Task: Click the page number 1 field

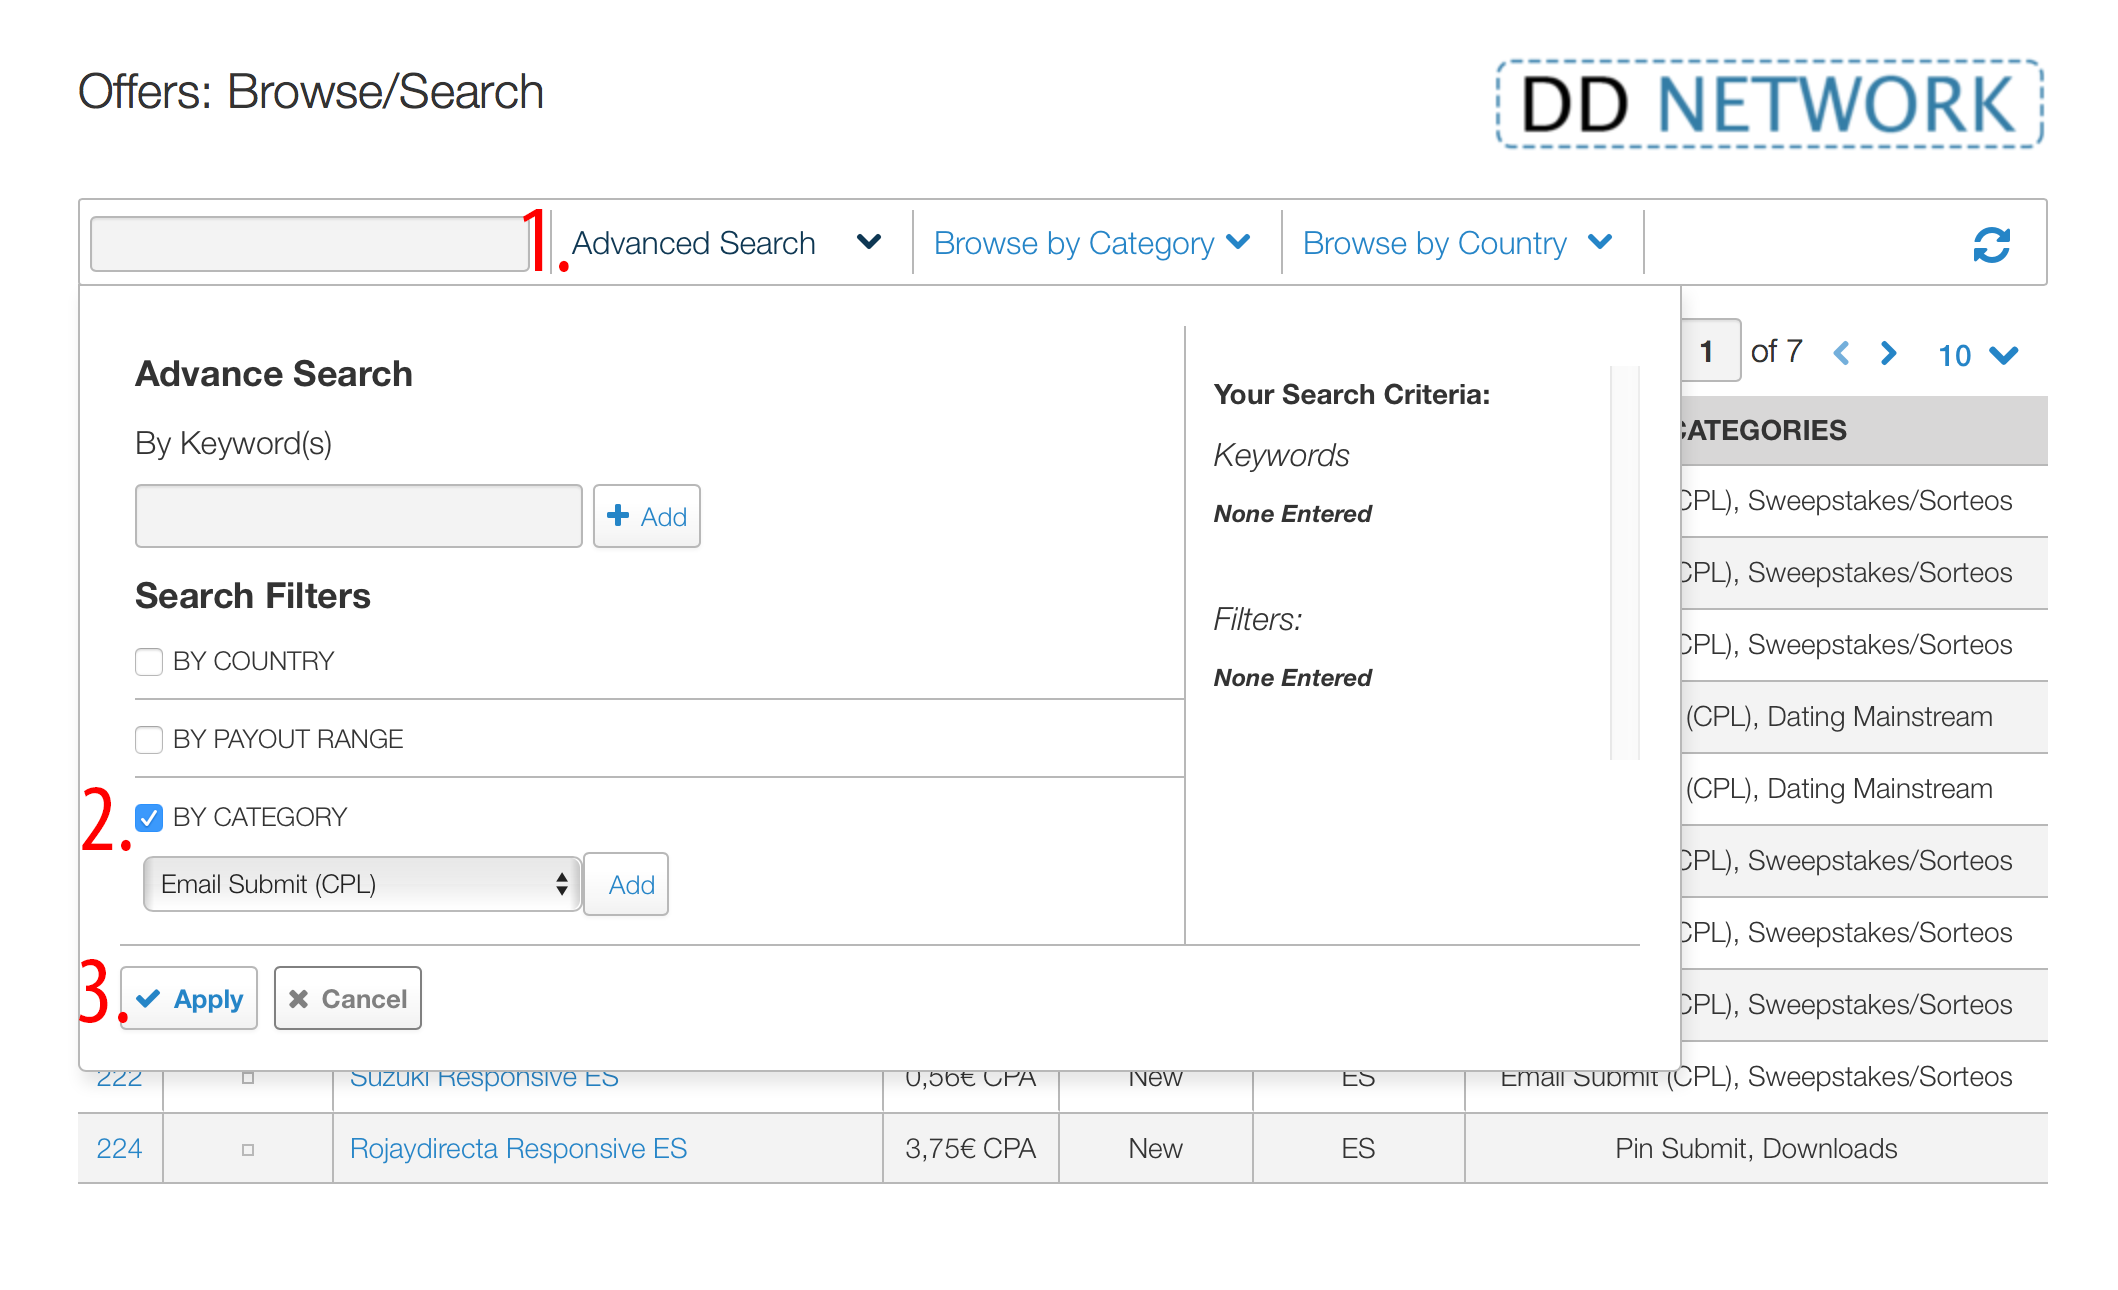Action: (1711, 351)
